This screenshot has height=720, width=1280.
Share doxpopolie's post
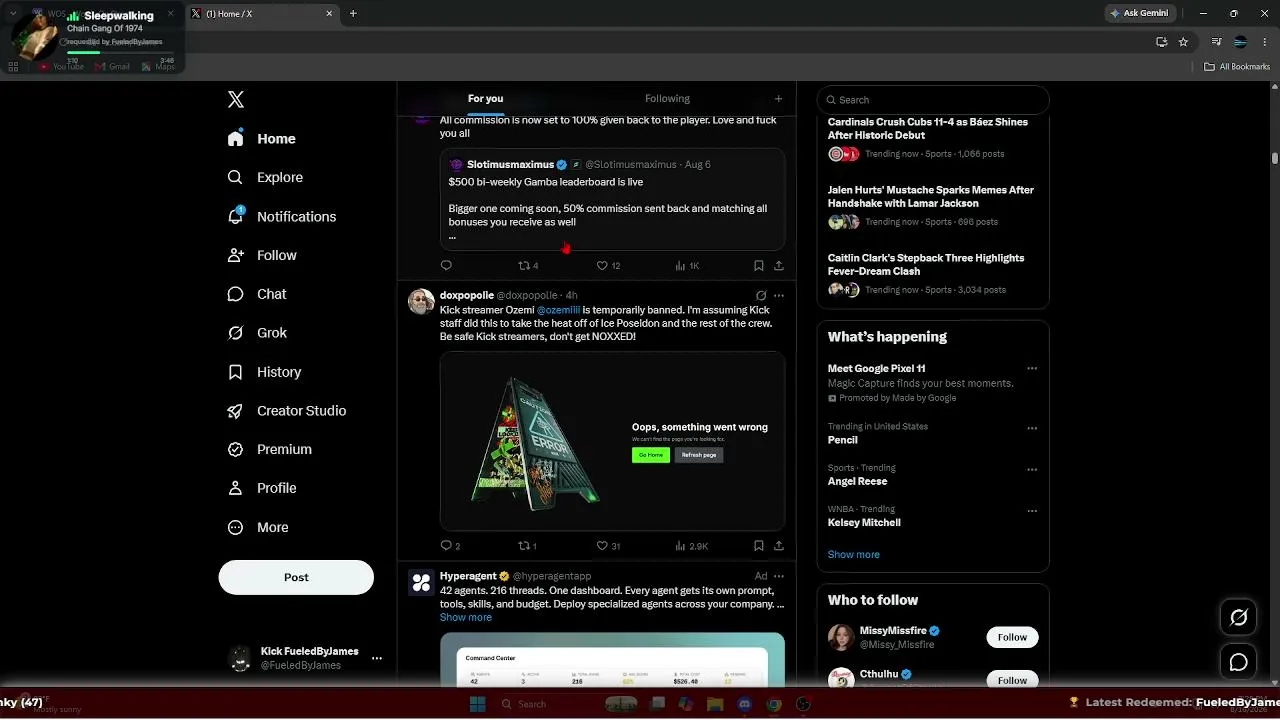[x=779, y=546]
